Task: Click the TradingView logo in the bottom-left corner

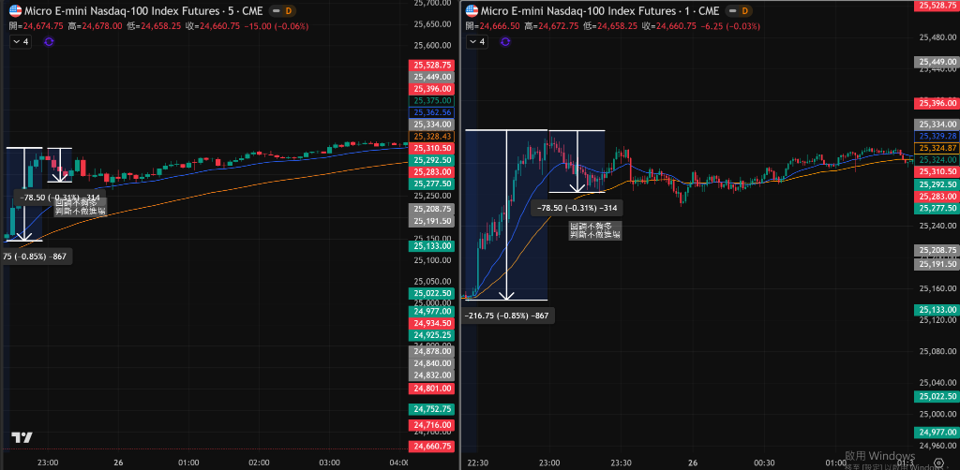Action: pos(20,438)
